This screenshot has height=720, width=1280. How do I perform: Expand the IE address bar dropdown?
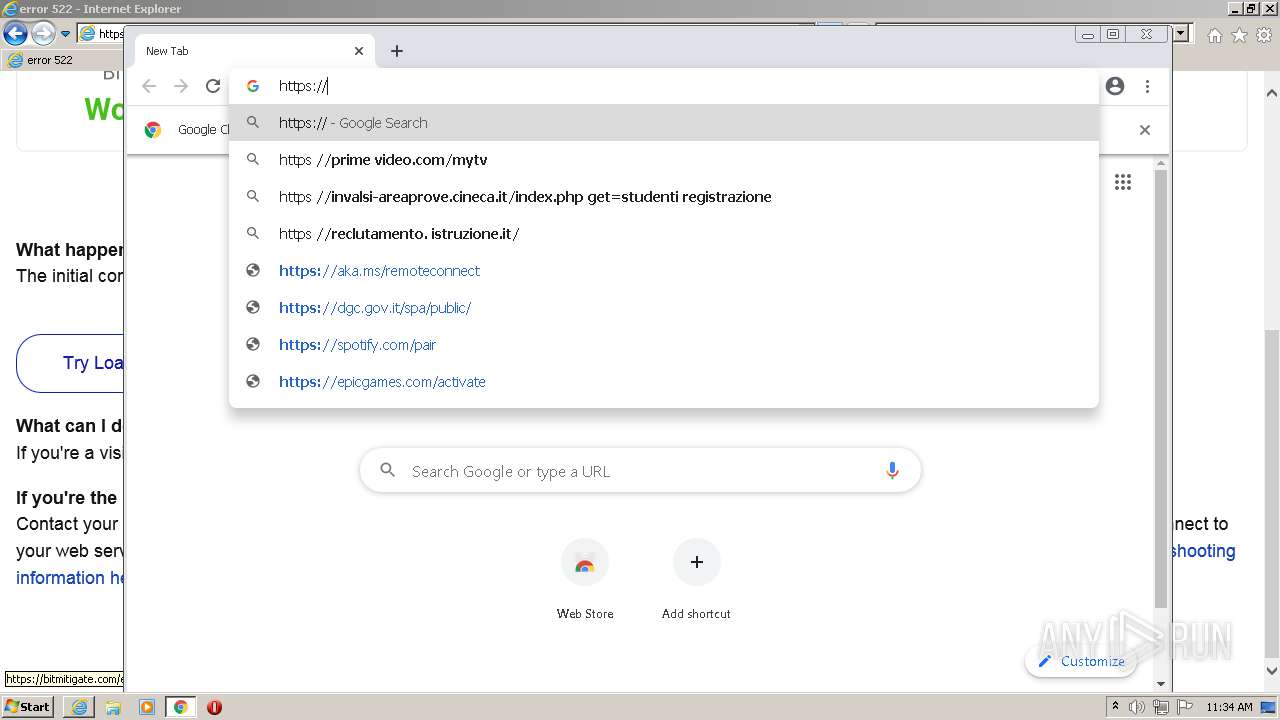click(x=1181, y=34)
